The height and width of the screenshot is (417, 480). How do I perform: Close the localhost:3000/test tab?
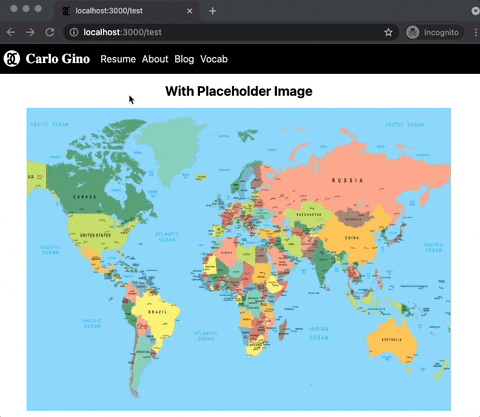(x=189, y=11)
